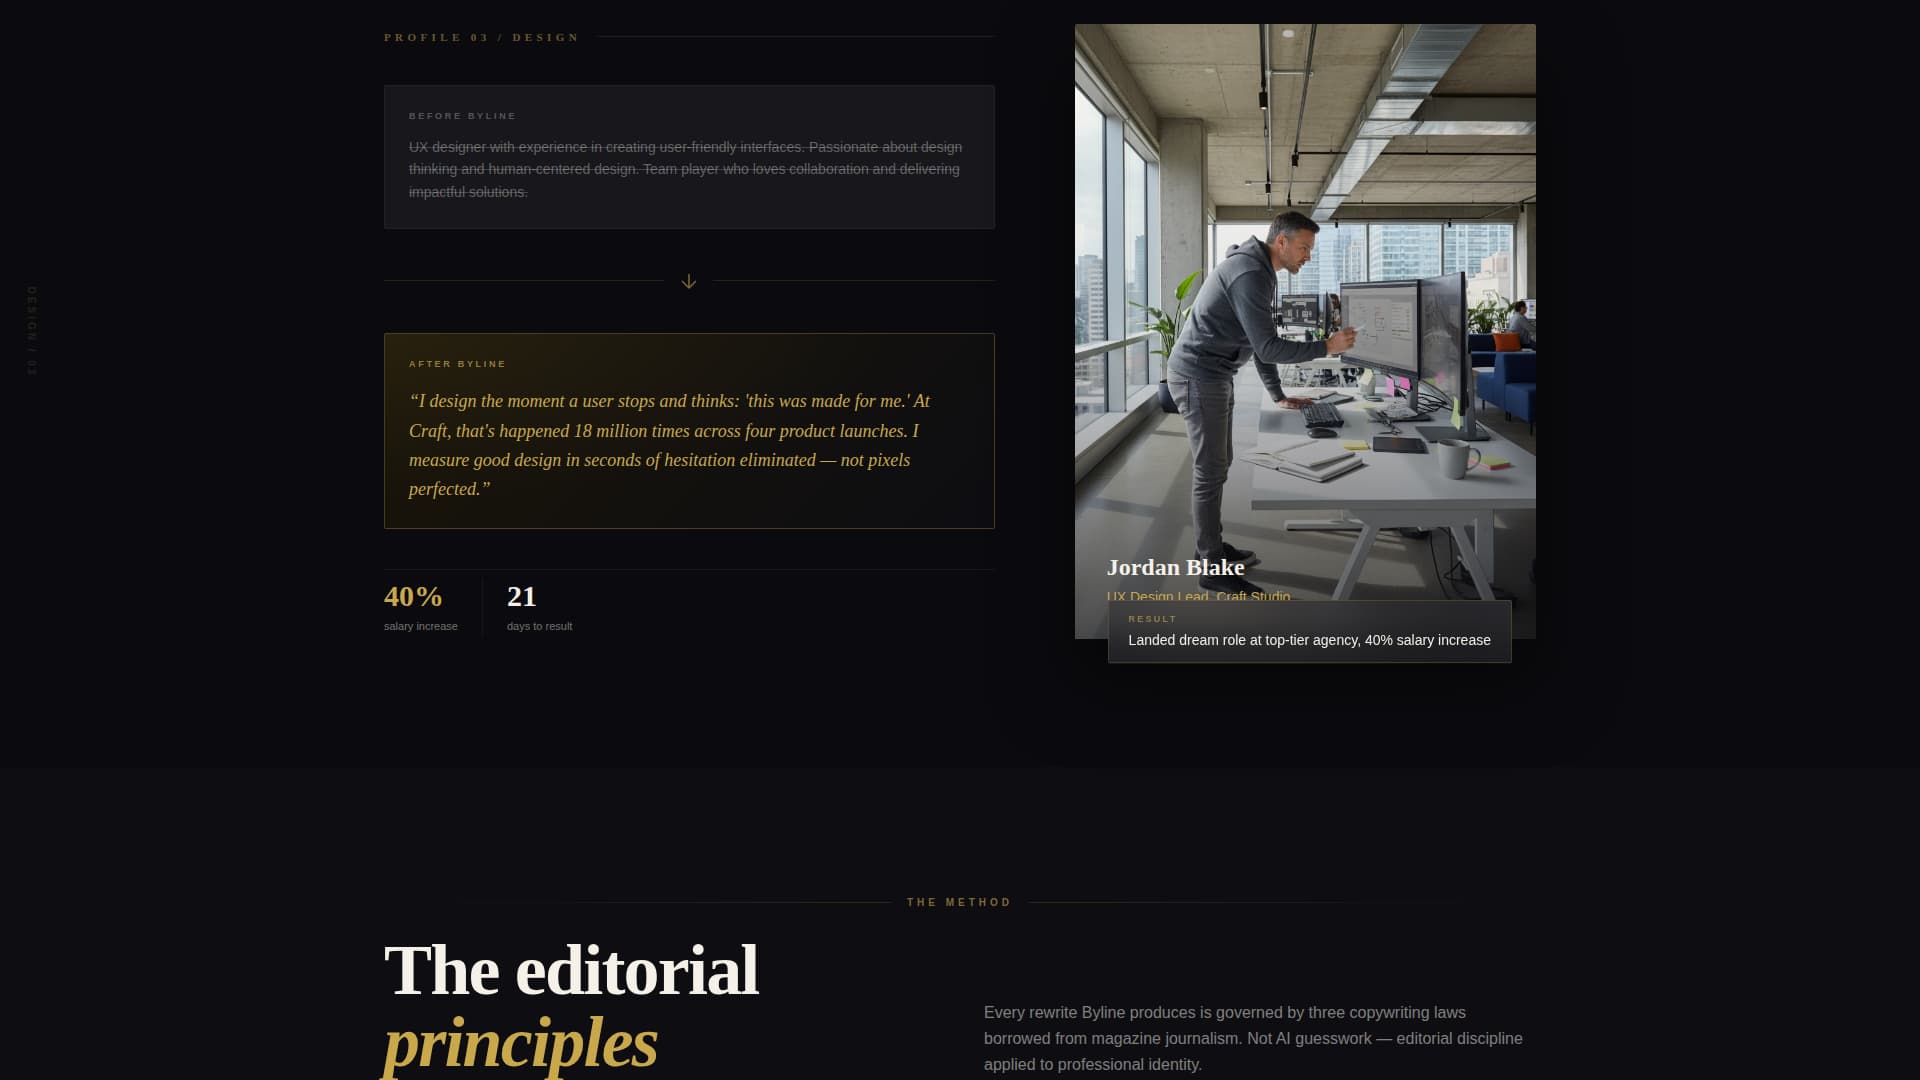The height and width of the screenshot is (1080, 1920).
Task: Click the strikethrough UX designer bio text
Action: [684, 168]
